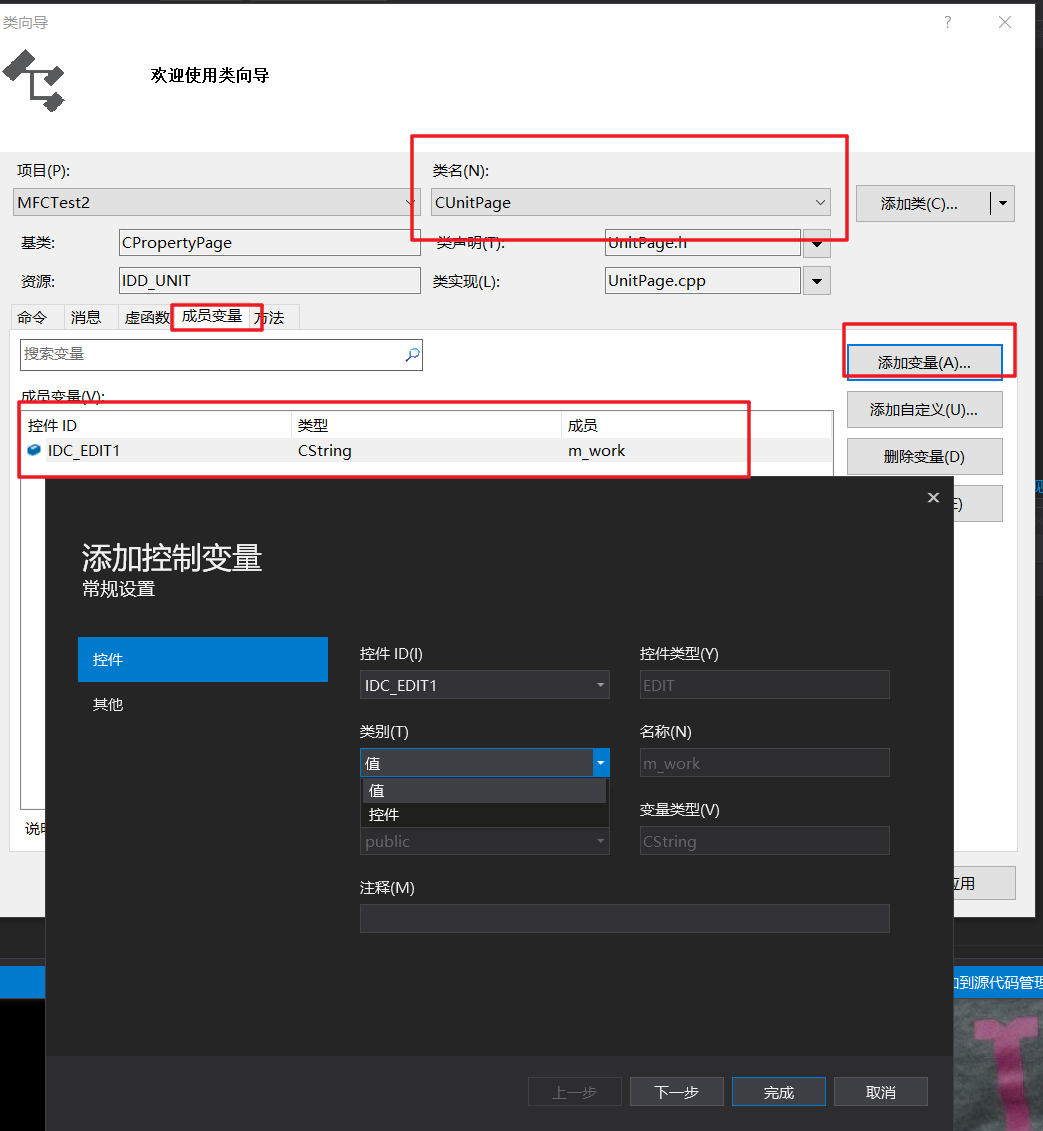
Task: Open the 类名 CUnitPage dropdown
Action: pyautogui.click(x=630, y=203)
